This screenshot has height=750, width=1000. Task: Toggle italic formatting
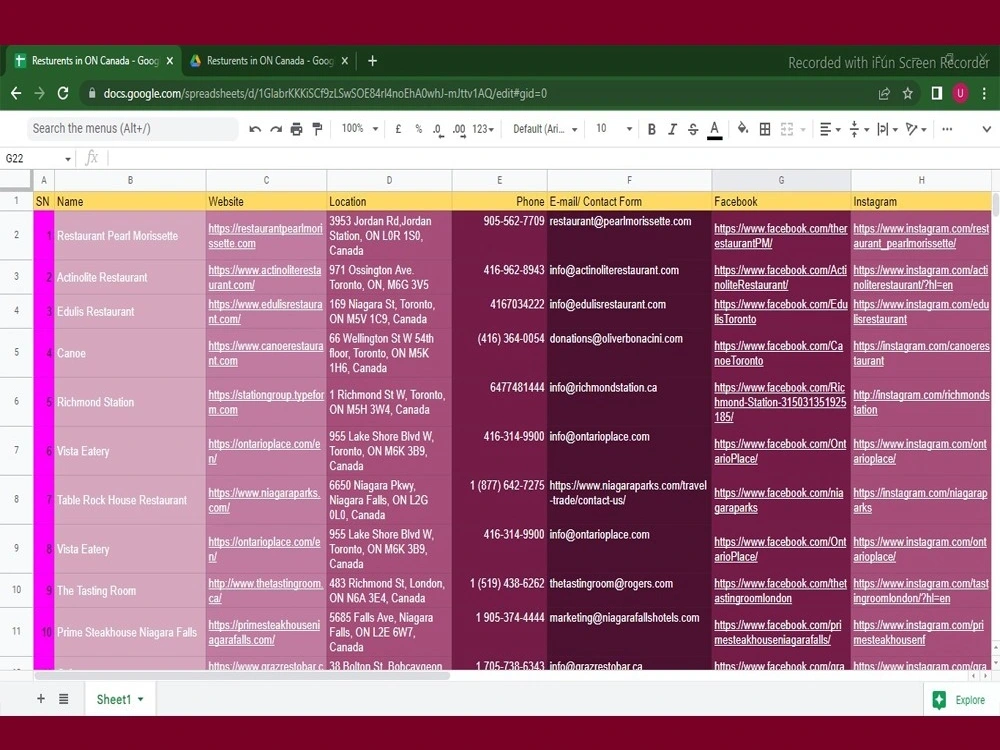pos(672,129)
